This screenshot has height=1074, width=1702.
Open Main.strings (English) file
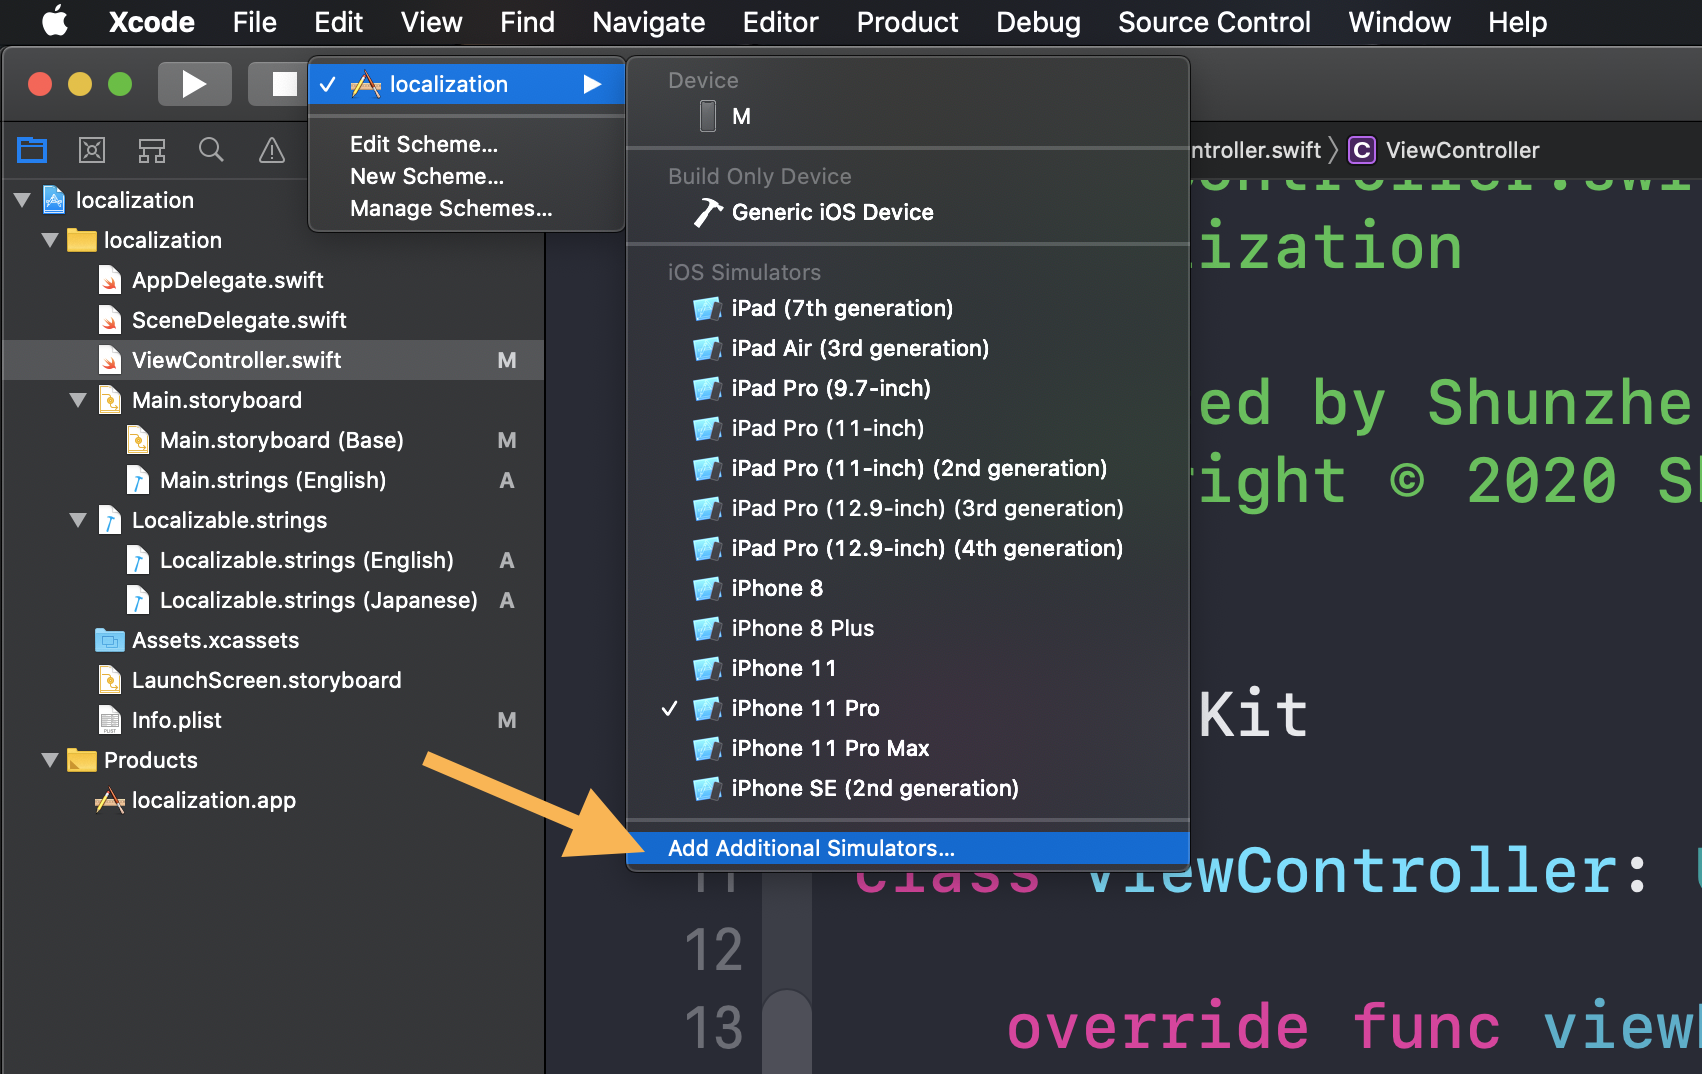[272, 480]
